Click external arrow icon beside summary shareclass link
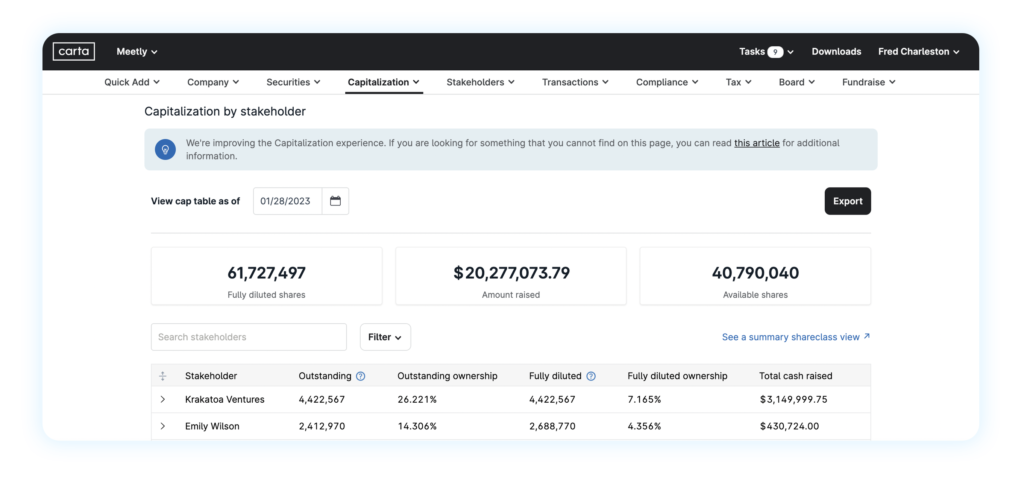1024x484 pixels. click(x=867, y=336)
